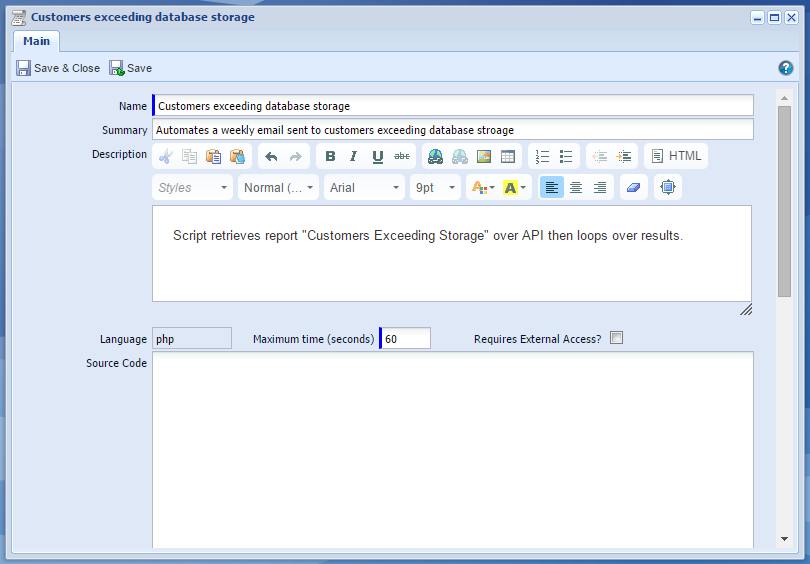This screenshot has width=810, height=564.
Task: Select the Main tab
Action: click(x=36, y=41)
